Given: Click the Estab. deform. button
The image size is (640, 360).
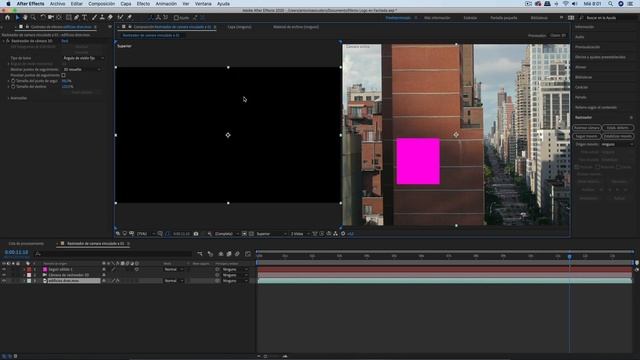Looking at the screenshot, I should tap(618, 128).
